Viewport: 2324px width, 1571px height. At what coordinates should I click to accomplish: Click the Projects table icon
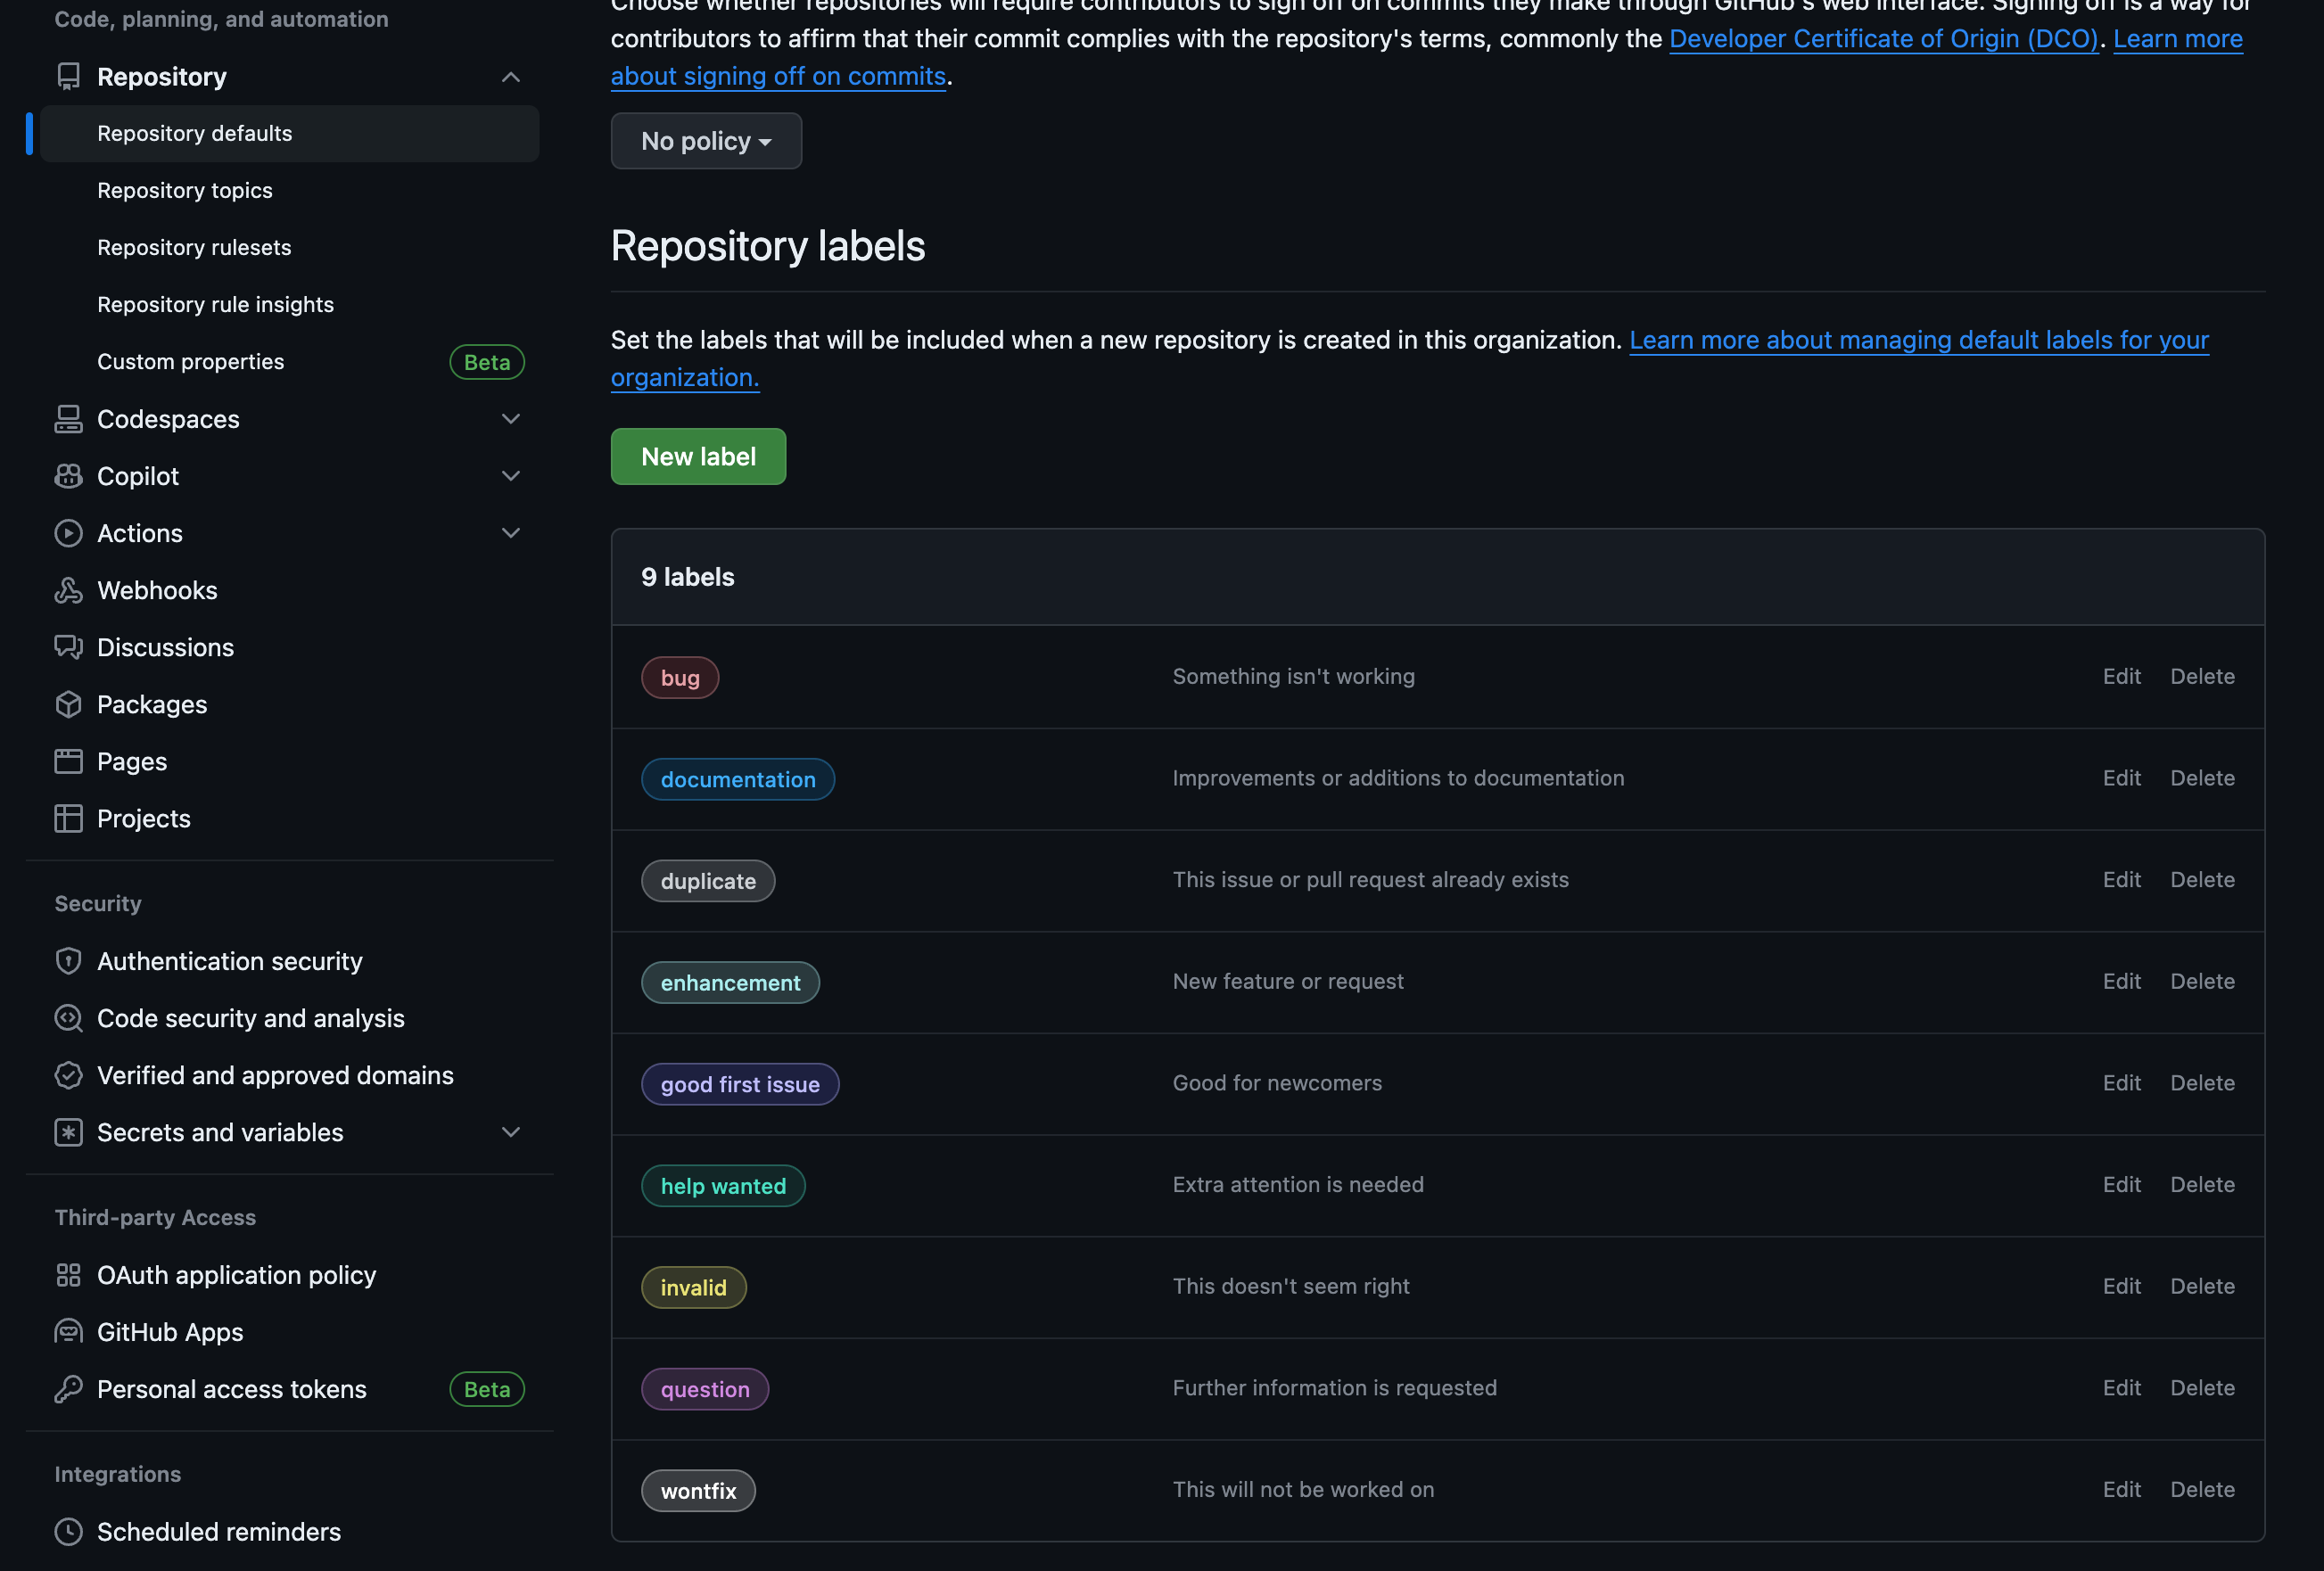68,819
